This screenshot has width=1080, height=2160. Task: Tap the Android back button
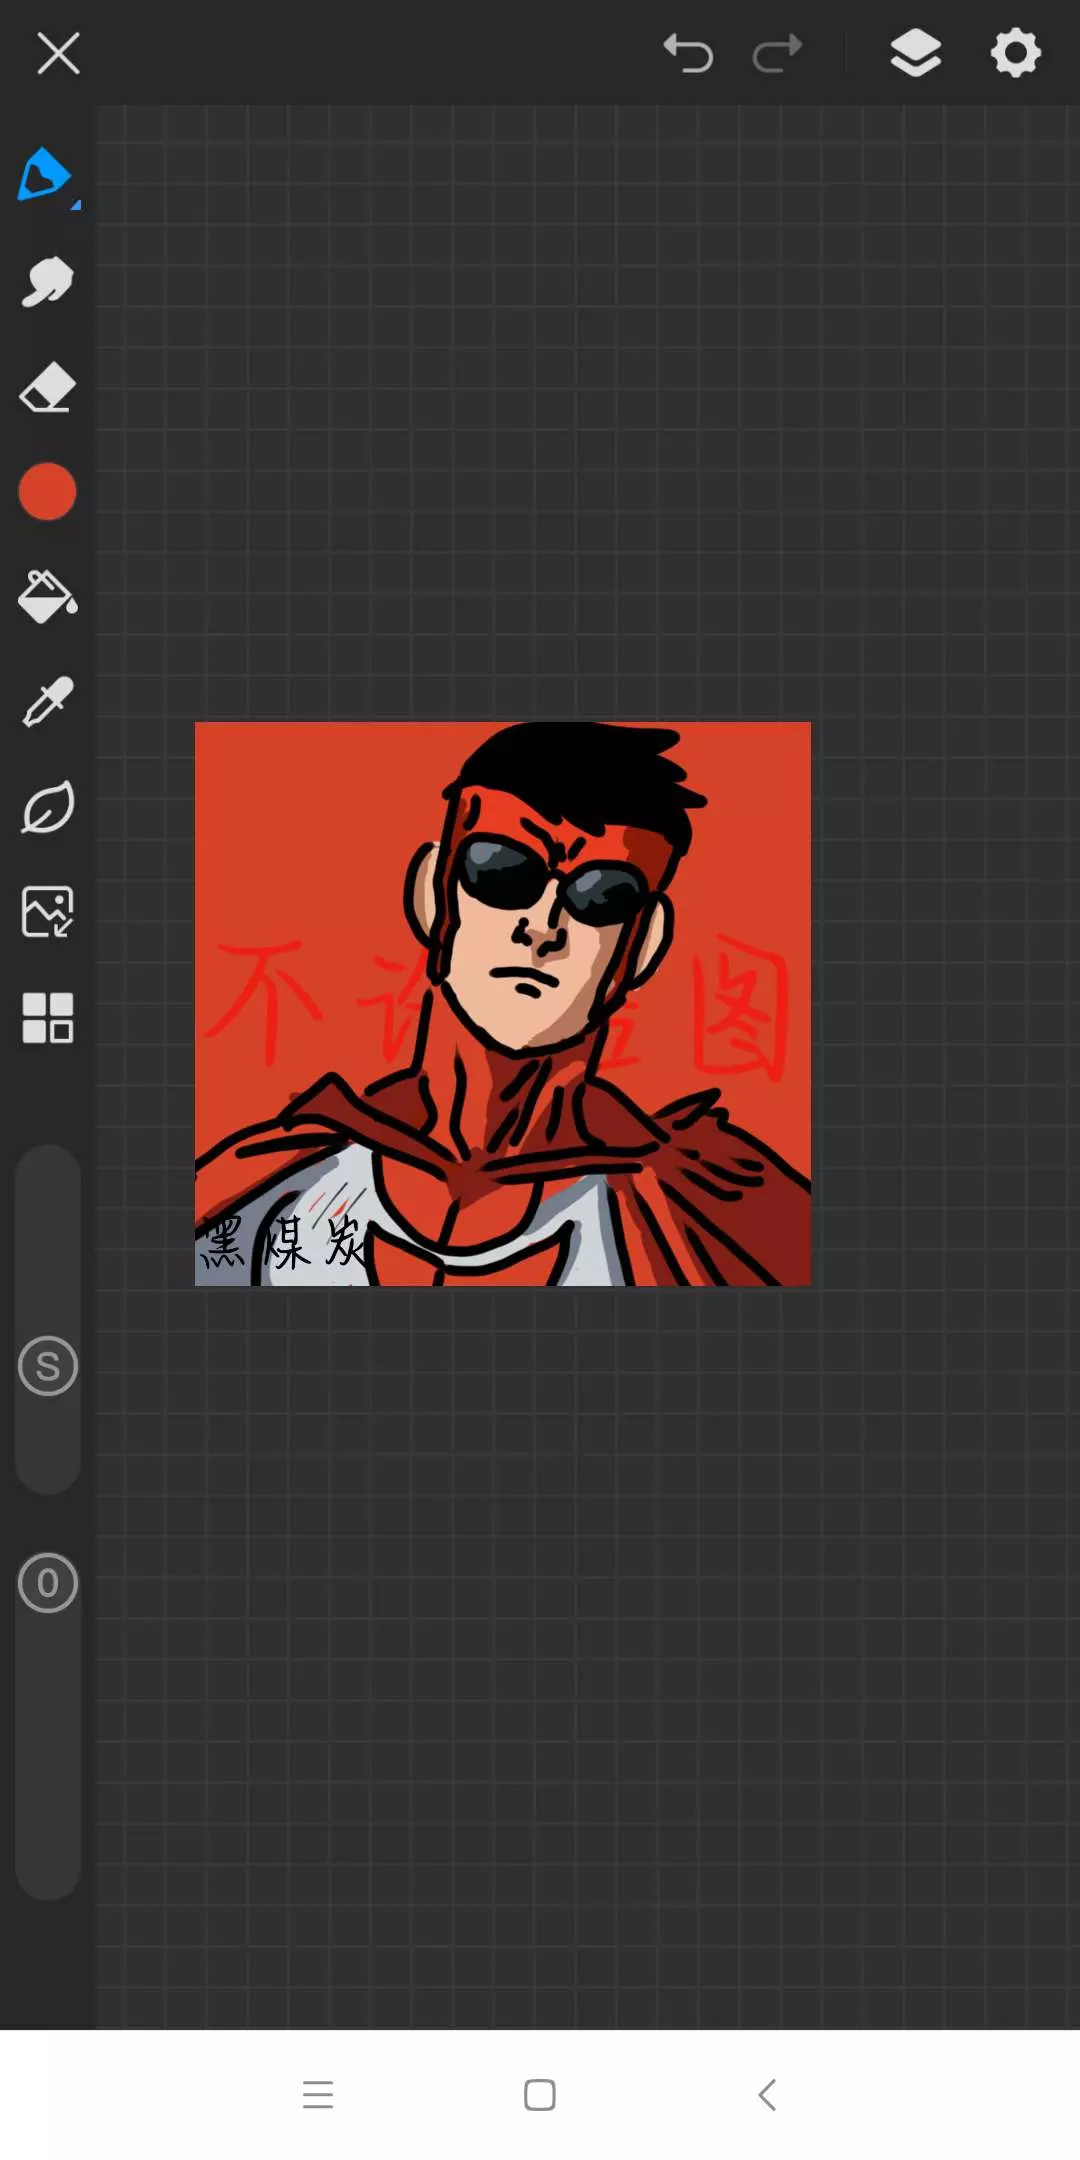[767, 2095]
